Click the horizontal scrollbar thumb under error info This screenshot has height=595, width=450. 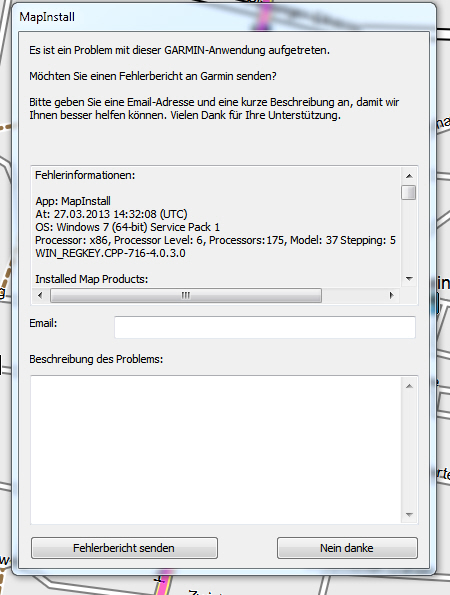[x=186, y=295]
